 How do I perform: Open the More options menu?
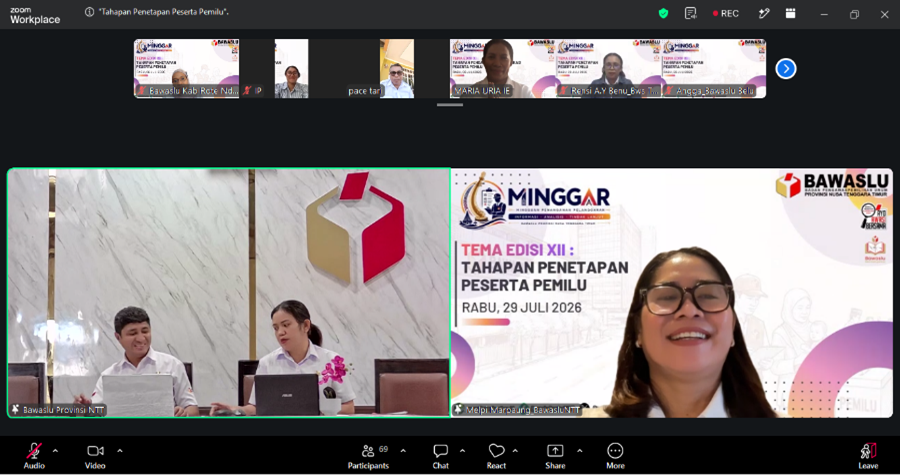[x=615, y=457]
